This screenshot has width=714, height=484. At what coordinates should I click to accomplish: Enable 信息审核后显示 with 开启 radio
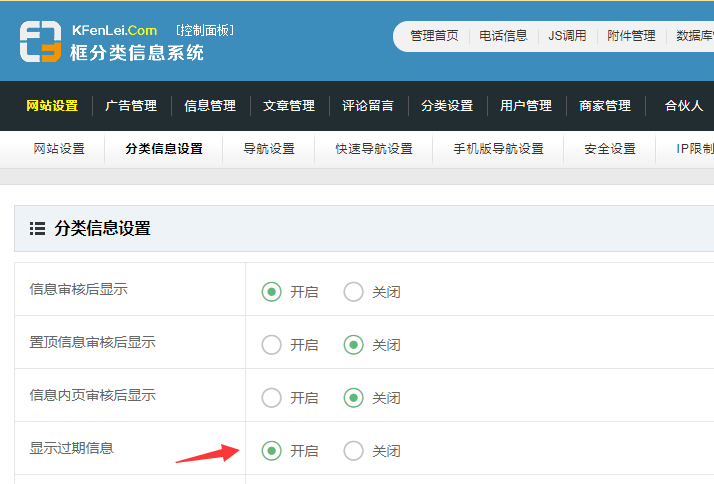pos(271,292)
